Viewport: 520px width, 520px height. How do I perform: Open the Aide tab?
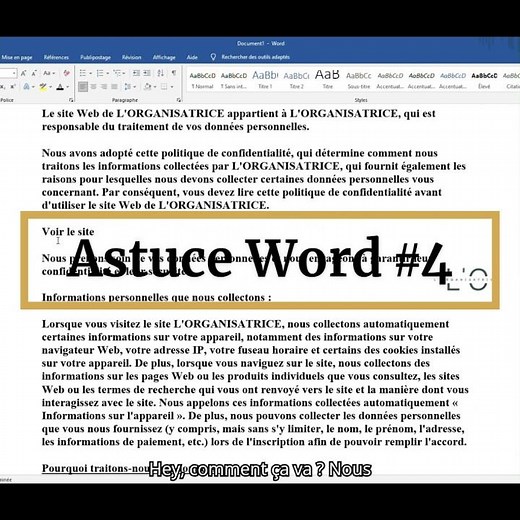[x=192, y=57]
